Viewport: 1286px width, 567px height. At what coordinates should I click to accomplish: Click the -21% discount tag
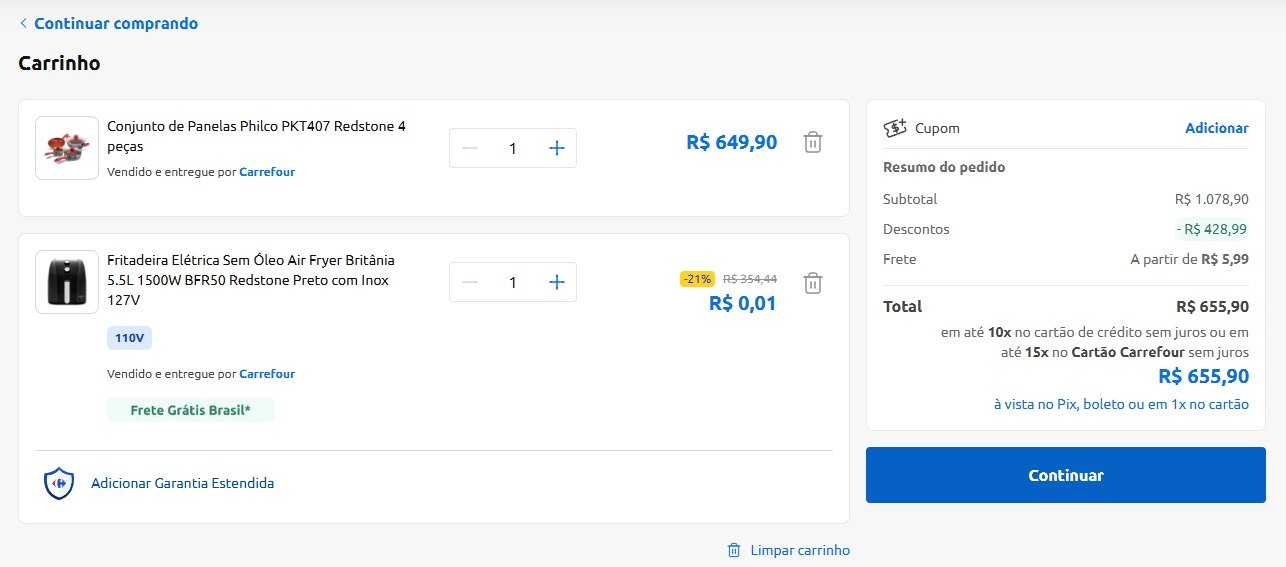(x=697, y=279)
